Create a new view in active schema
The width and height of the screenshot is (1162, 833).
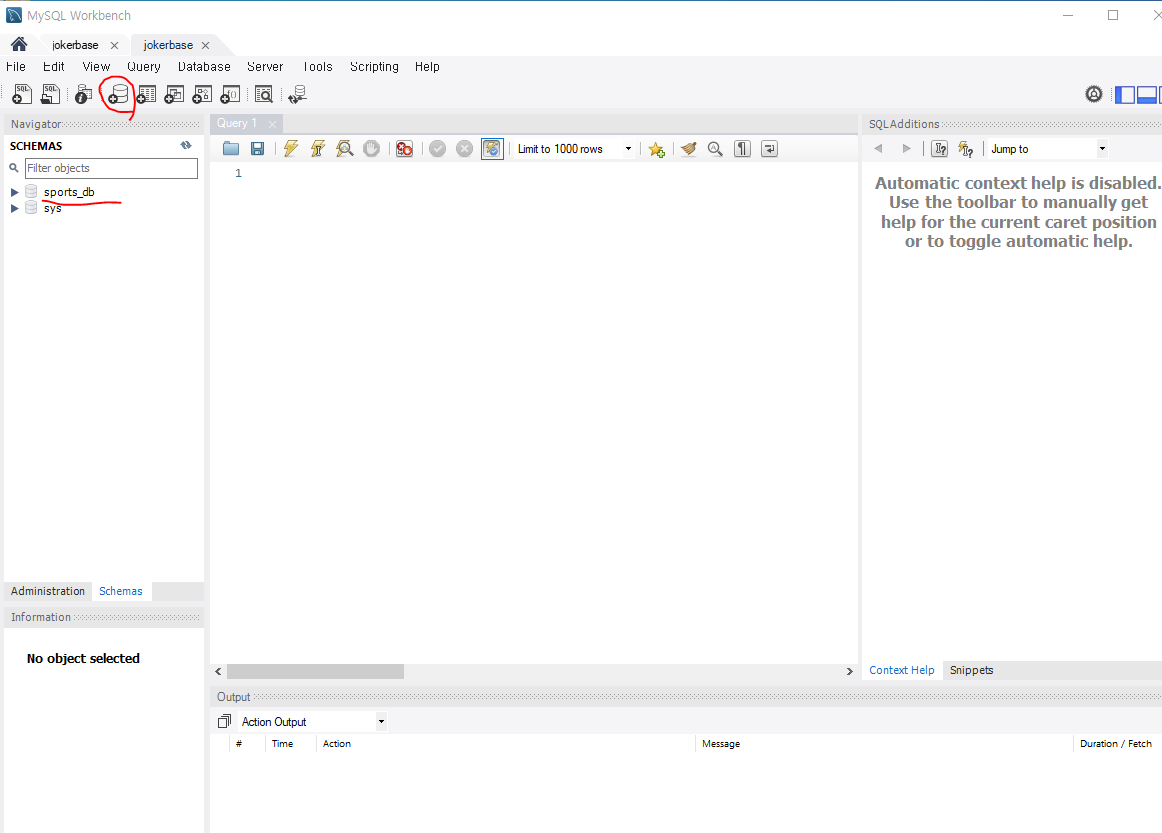click(x=174, y=94)
